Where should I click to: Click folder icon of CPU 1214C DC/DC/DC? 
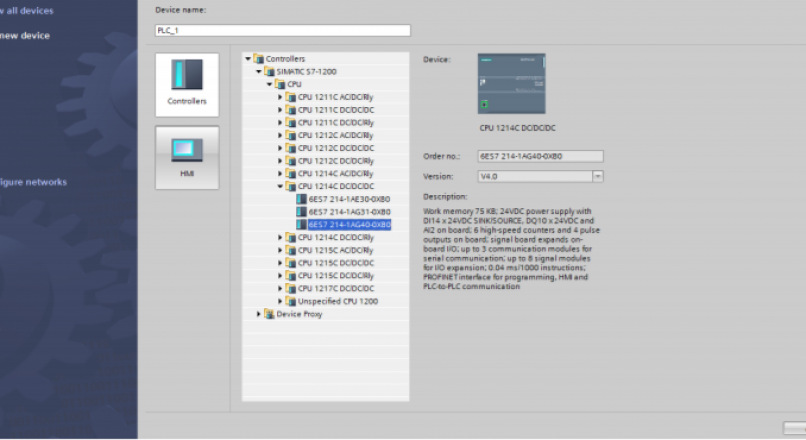[291, 186]
